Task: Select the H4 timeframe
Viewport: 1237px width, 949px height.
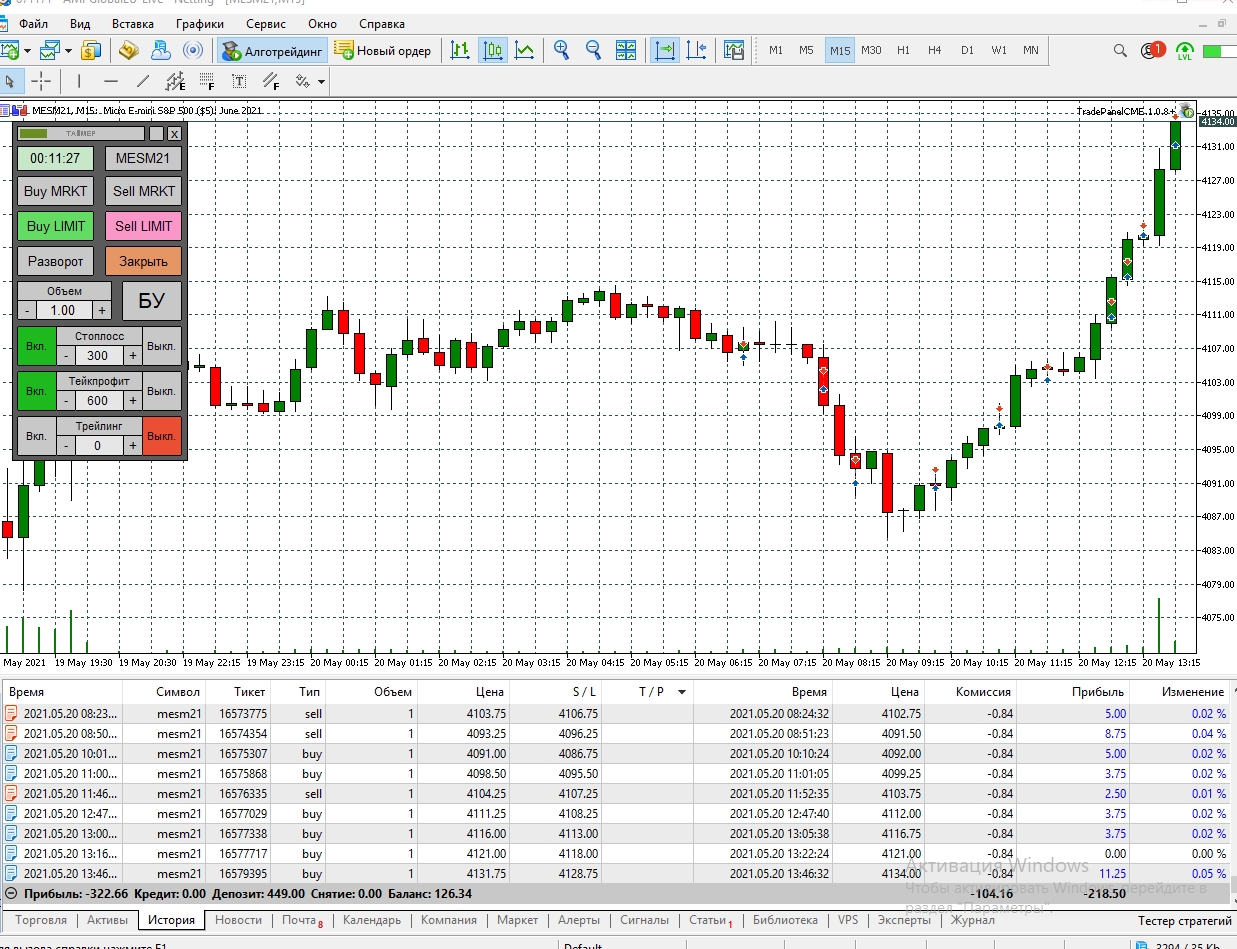Action: coord(934,50)
